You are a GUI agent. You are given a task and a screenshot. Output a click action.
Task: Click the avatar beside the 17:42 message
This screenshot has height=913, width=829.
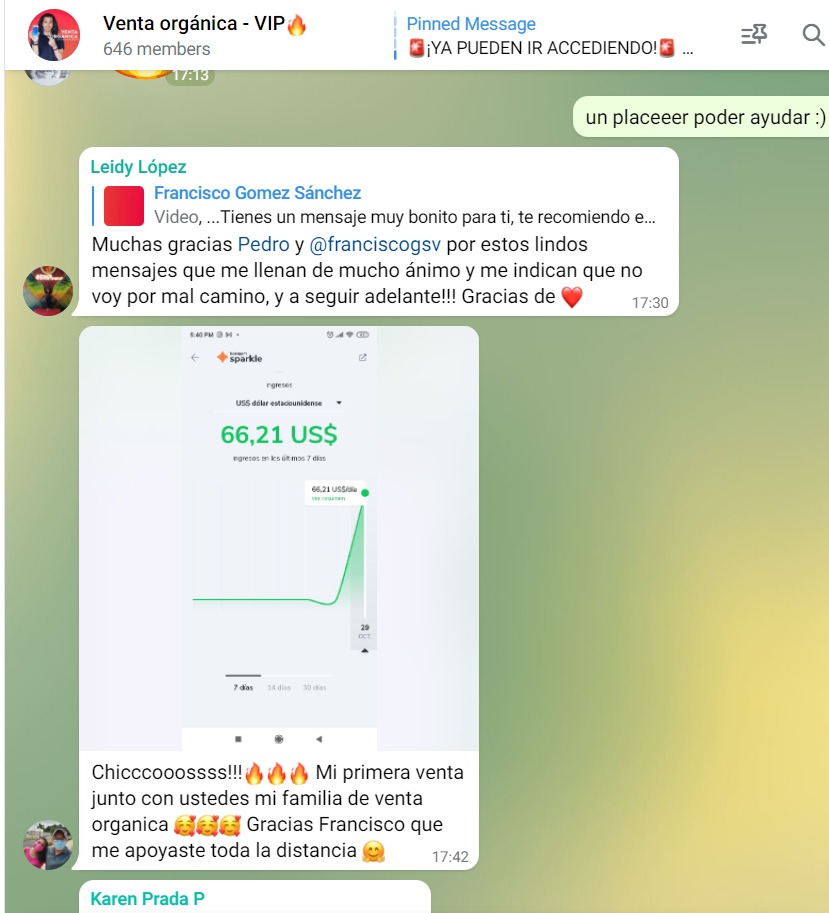[x=48, y=845]
